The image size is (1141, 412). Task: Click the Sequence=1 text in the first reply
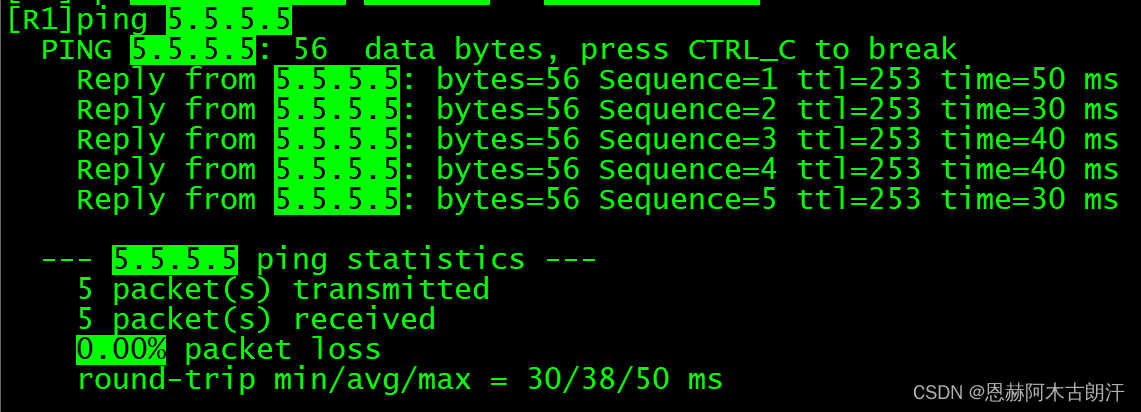[x=687, y=80]
